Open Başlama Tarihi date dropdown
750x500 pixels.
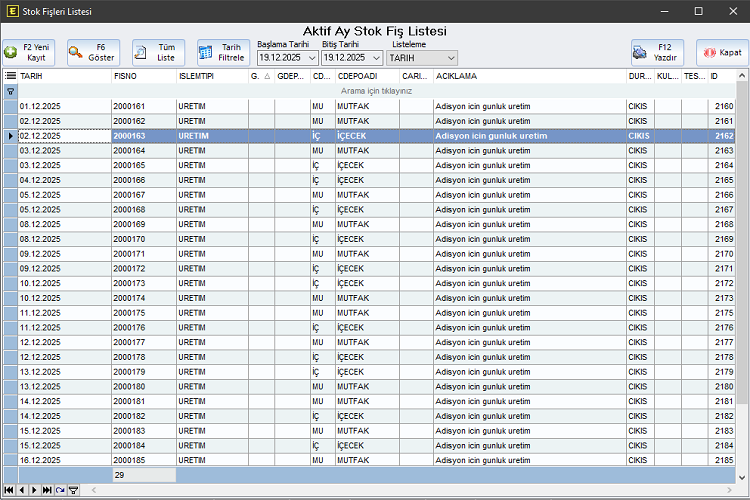[312, 59]
